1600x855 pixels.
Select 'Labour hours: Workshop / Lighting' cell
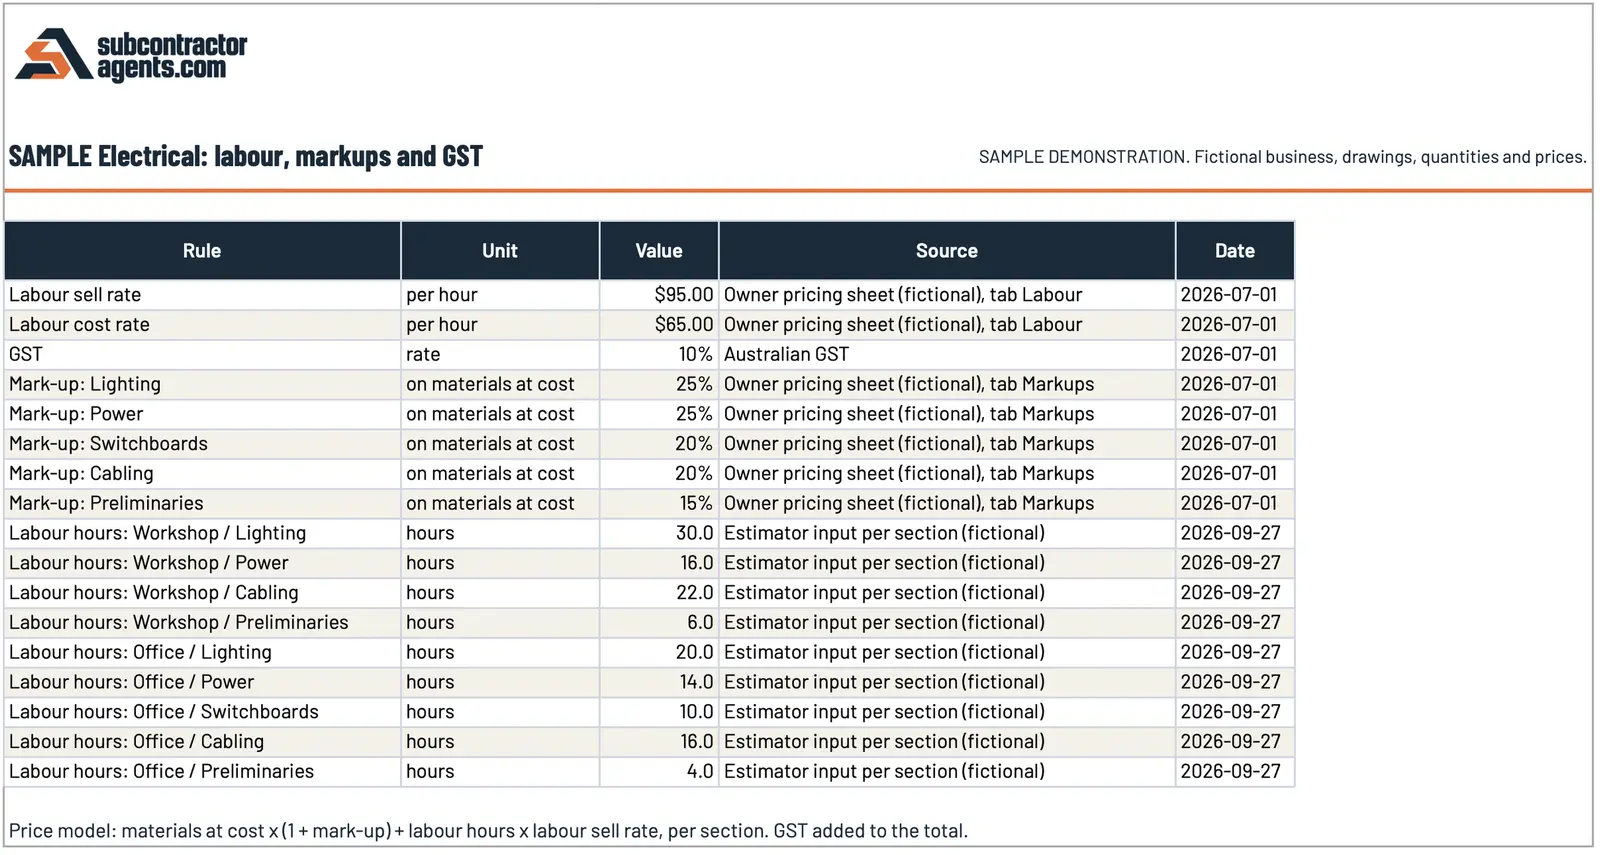click(202, 534)
